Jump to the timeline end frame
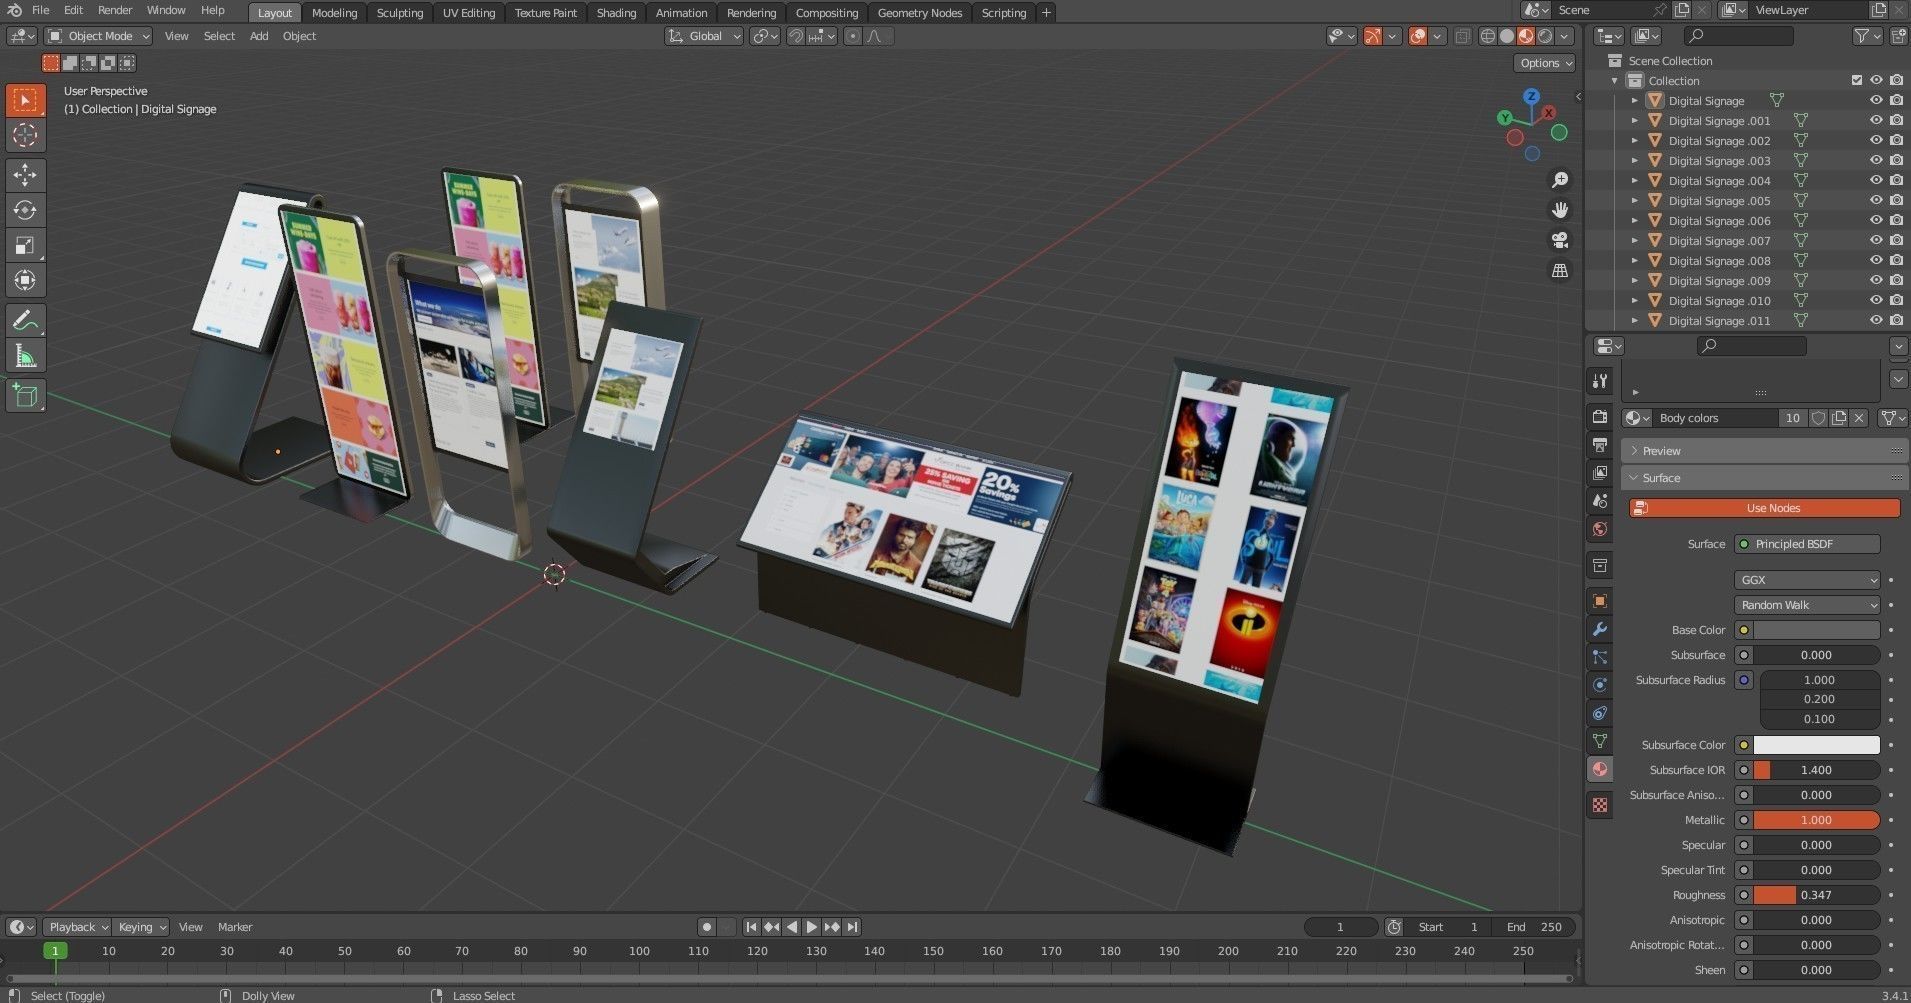The width and height of the screenshot is (1911, 1003). point(852,927)
